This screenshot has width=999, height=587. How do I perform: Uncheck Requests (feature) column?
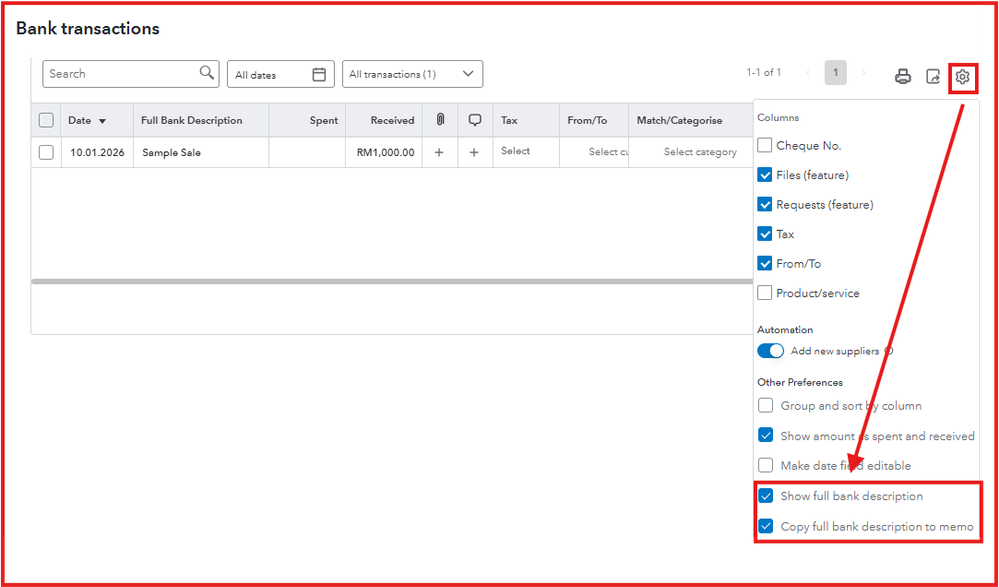(x=765, y=205)
